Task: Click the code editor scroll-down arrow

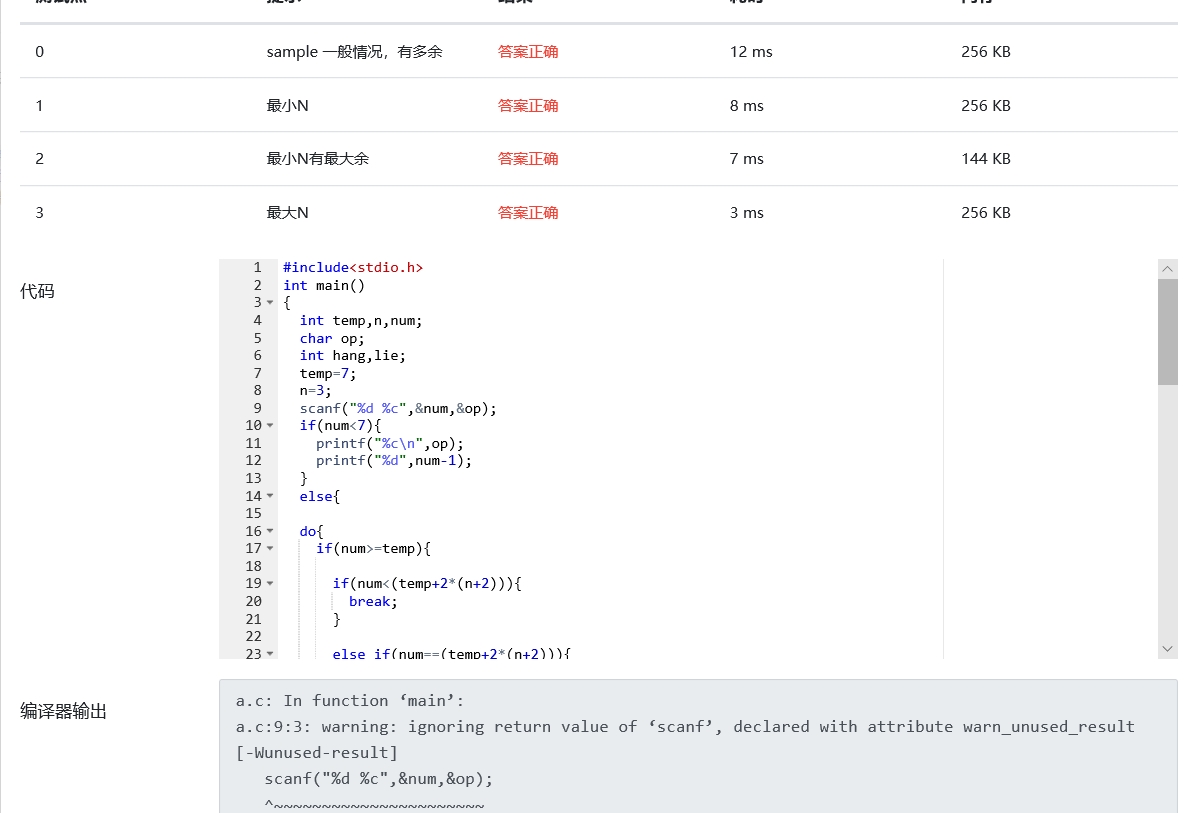Action: coord(1167,649)
